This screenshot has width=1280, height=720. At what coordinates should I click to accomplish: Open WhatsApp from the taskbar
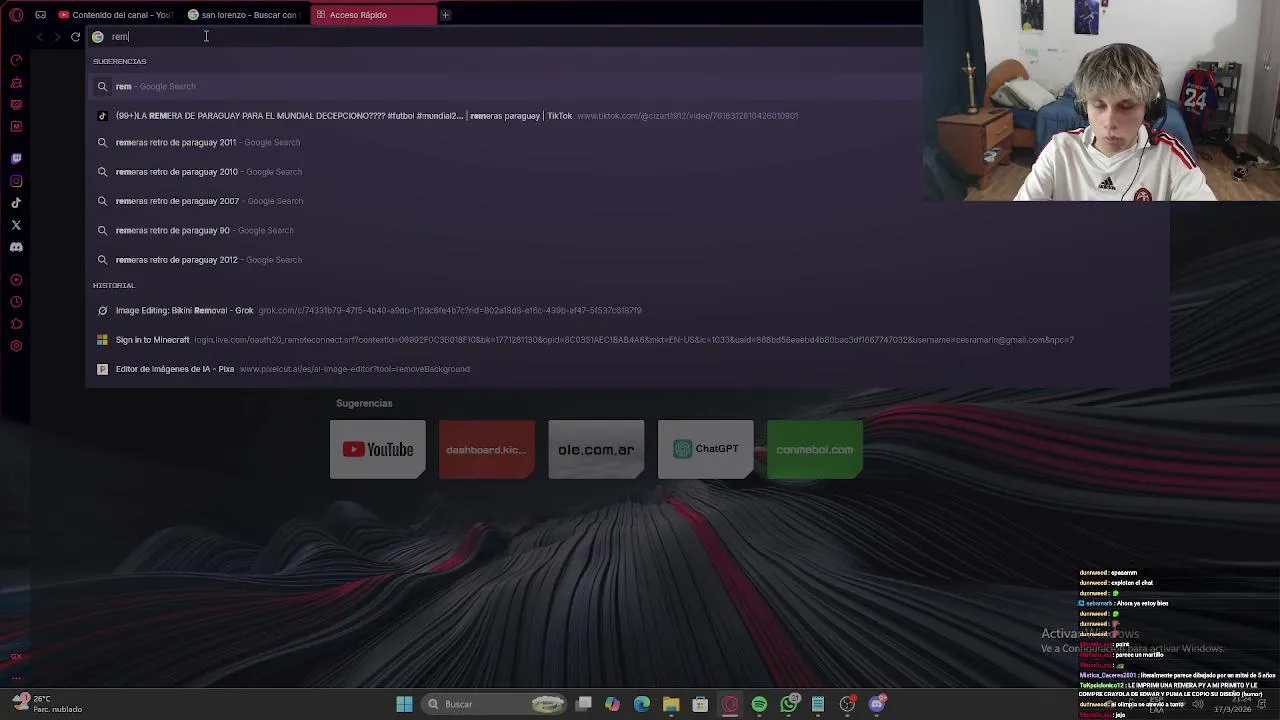pos(789,704)
